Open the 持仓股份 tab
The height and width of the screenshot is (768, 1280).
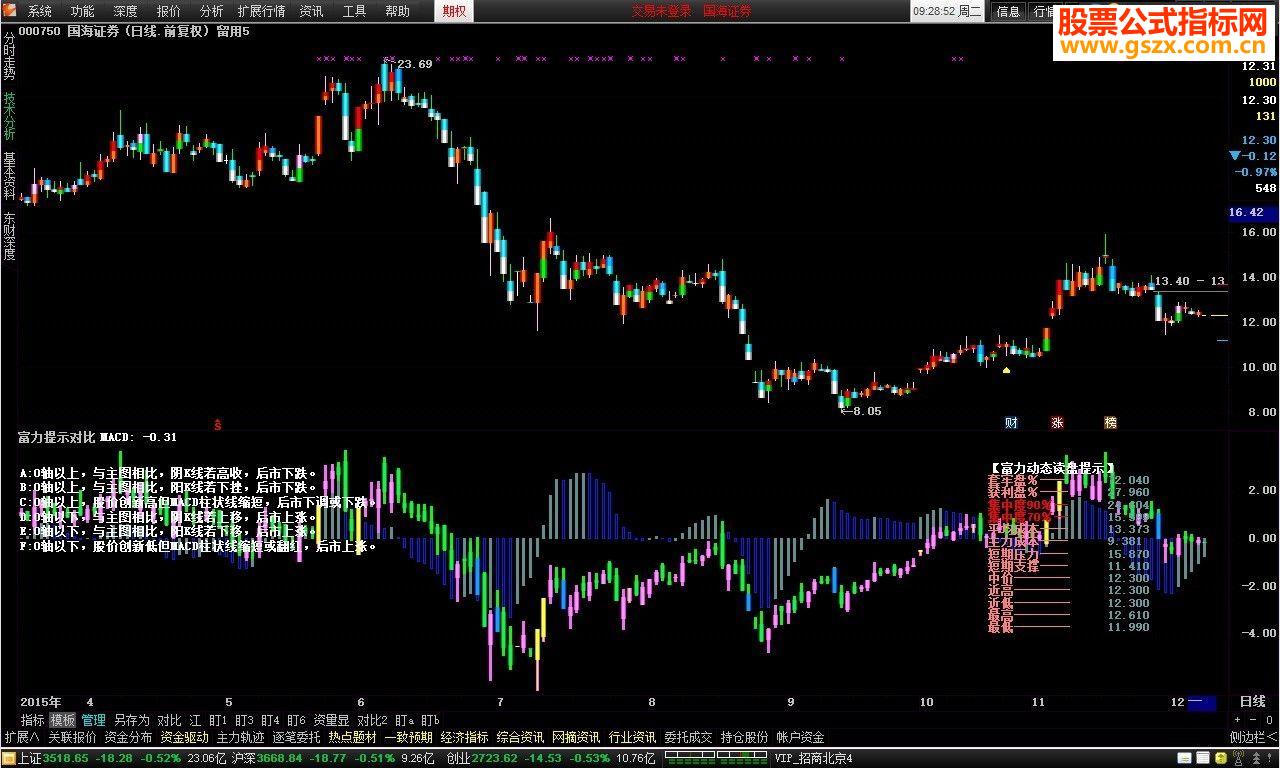[745, 738]
